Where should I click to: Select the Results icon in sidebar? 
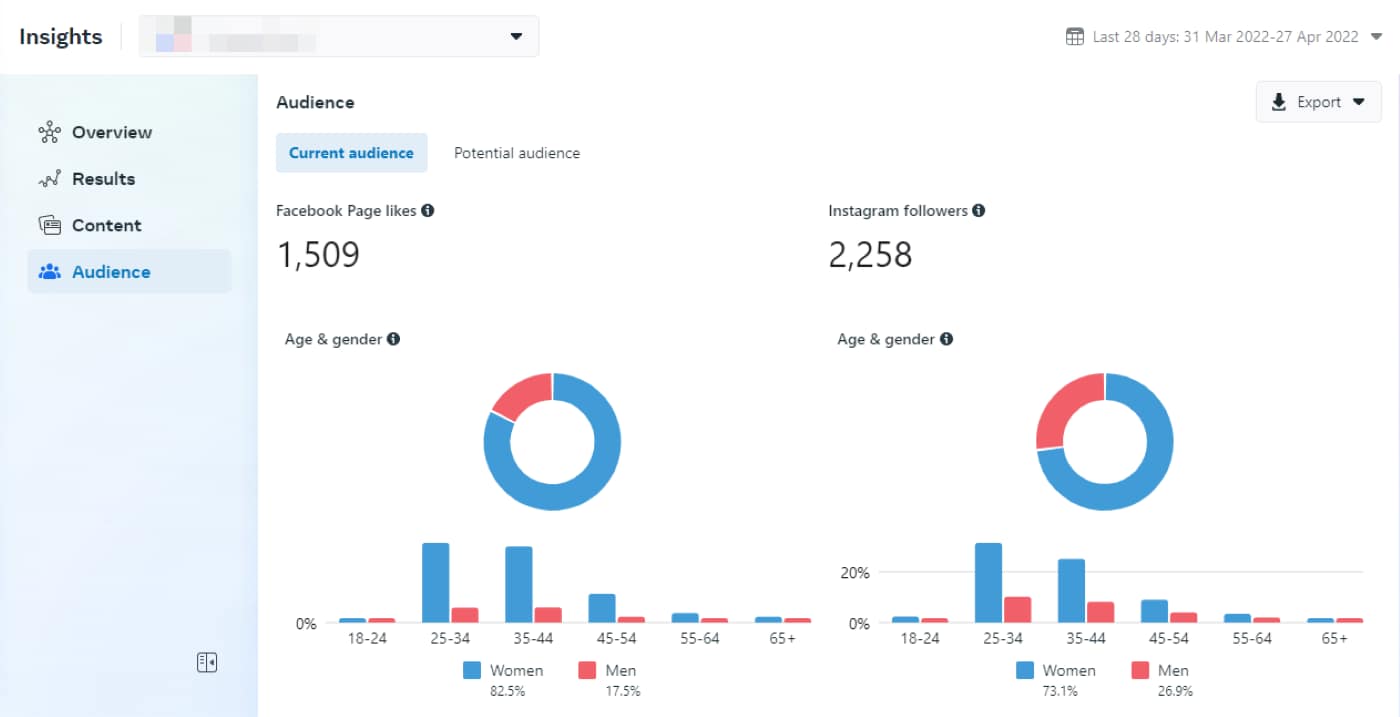48,178
